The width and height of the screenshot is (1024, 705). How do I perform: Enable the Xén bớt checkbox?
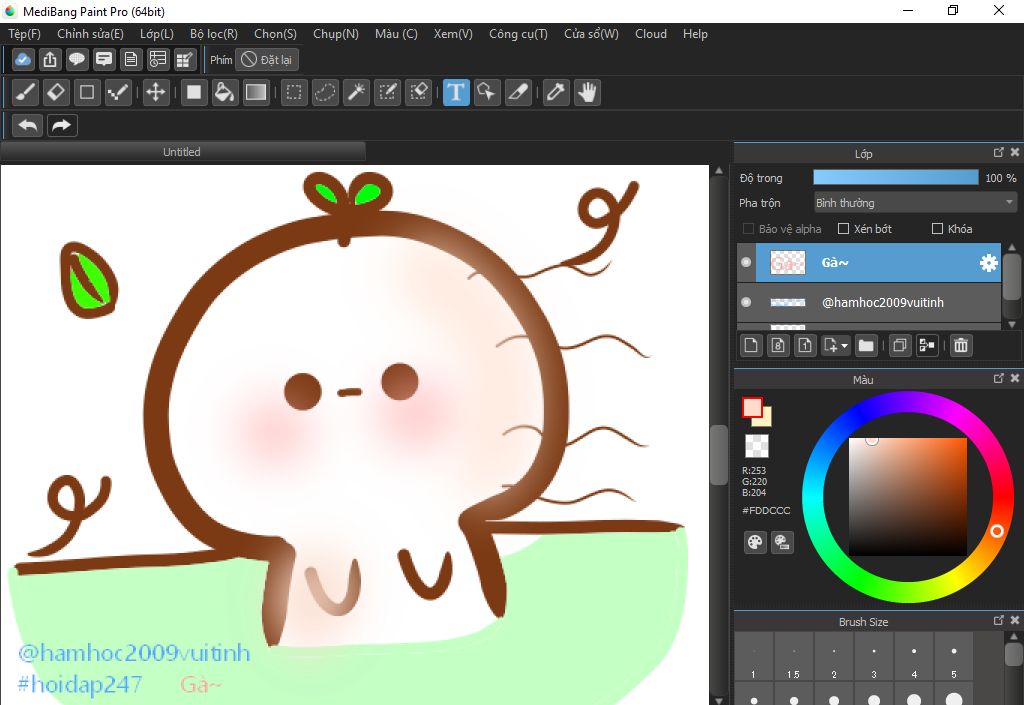(x=843, y=228)
